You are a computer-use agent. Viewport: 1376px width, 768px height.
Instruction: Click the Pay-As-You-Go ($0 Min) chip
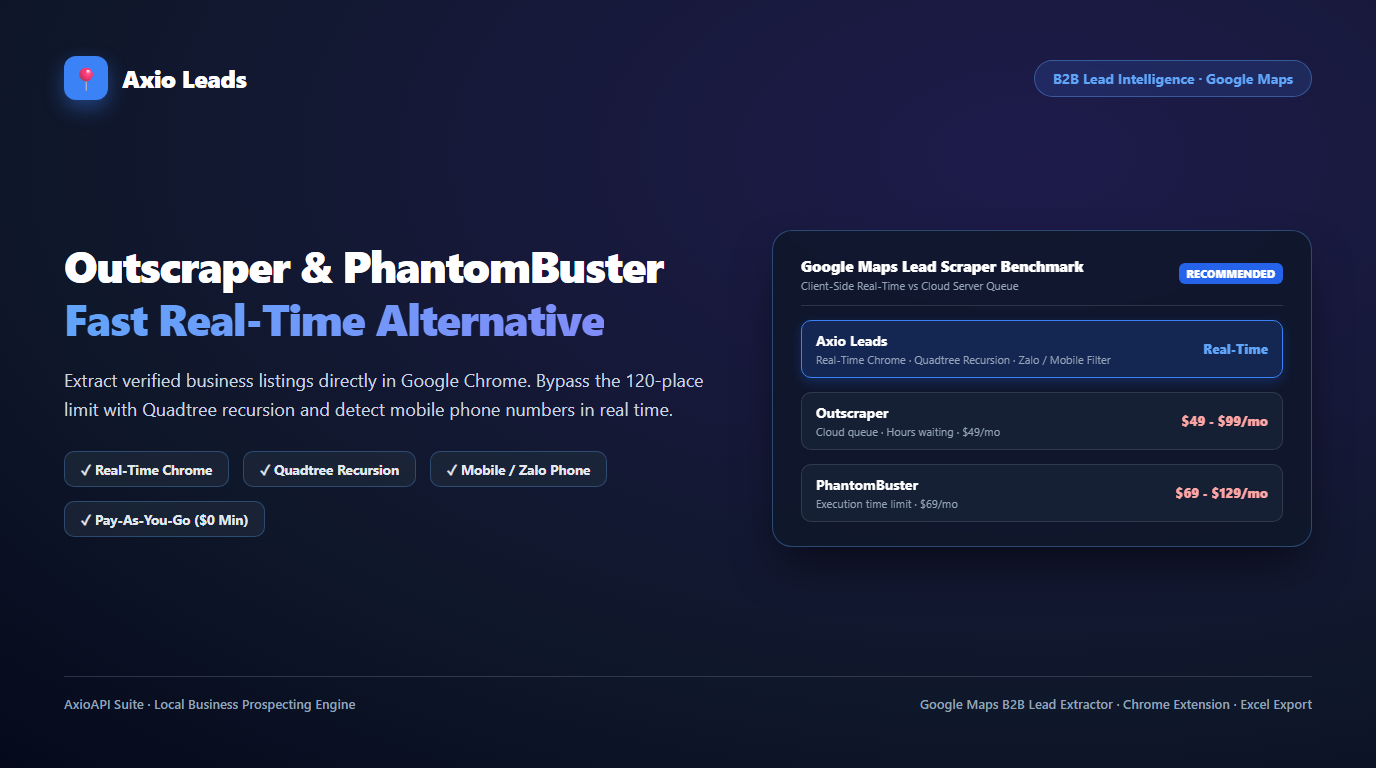(x=164, y=520)
